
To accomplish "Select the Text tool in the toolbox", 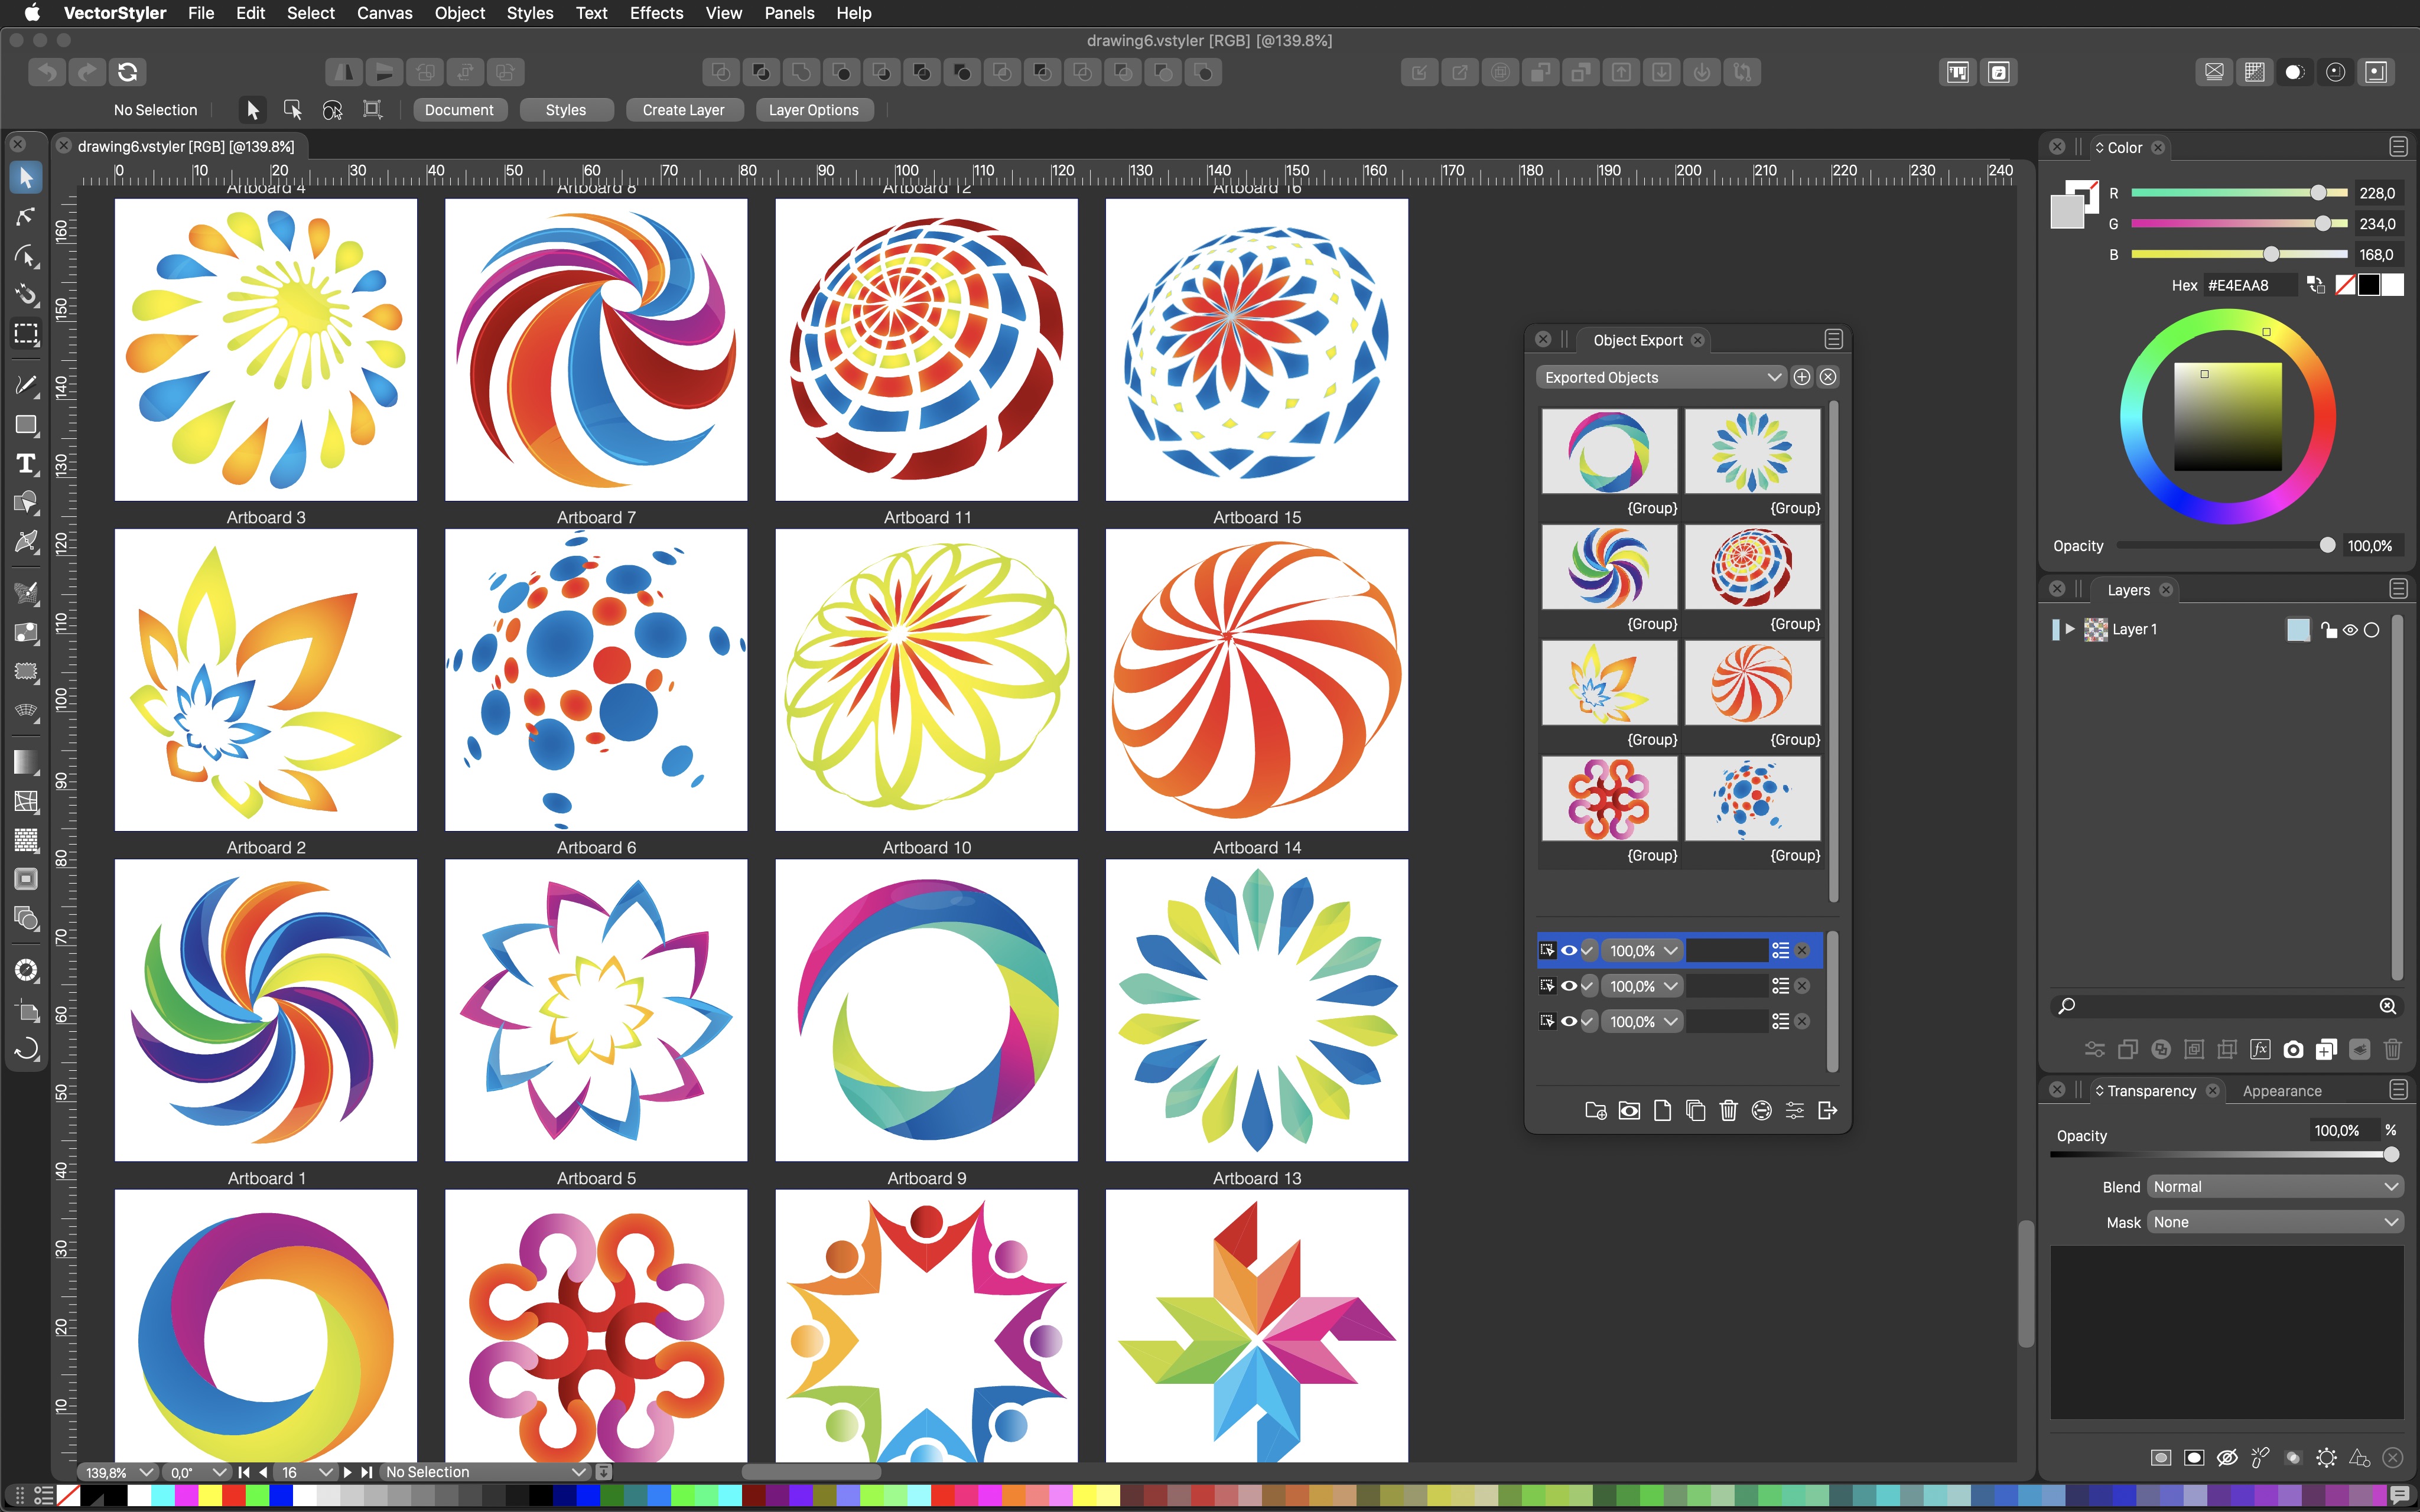I will (26, 464).
